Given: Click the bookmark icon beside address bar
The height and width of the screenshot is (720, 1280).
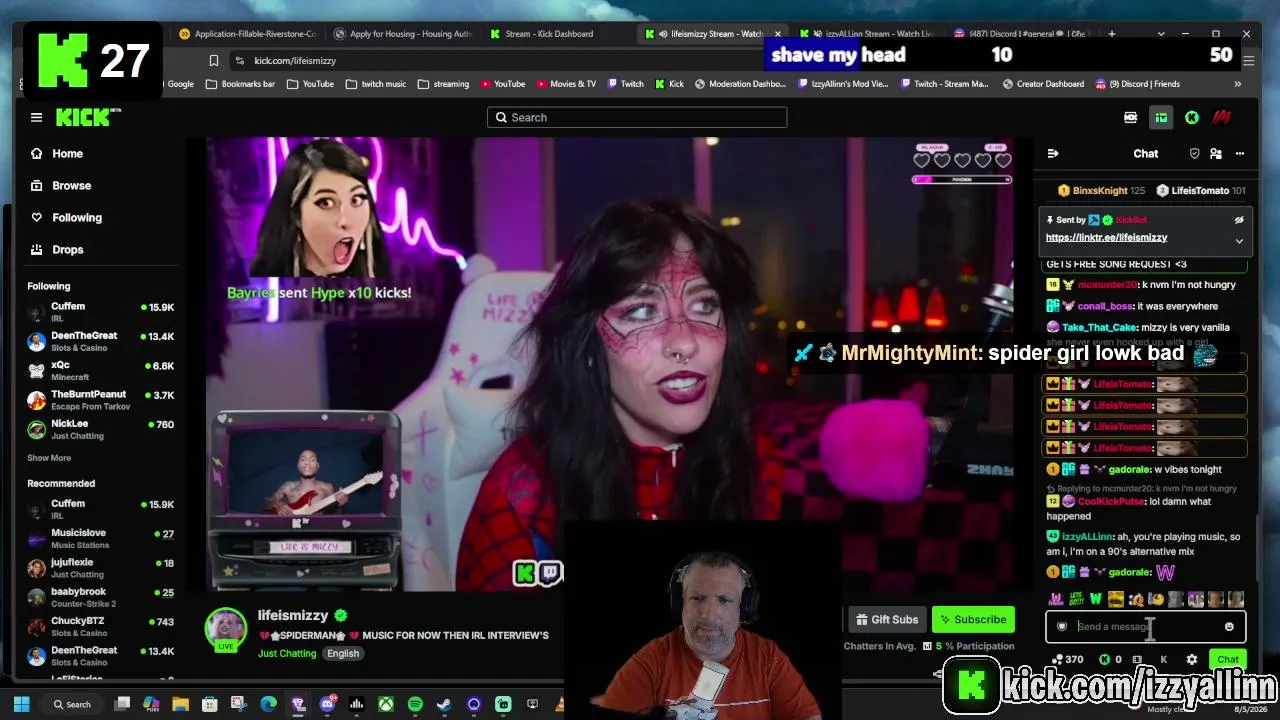Looking at the screenshot, I should [x=213, y=61].
